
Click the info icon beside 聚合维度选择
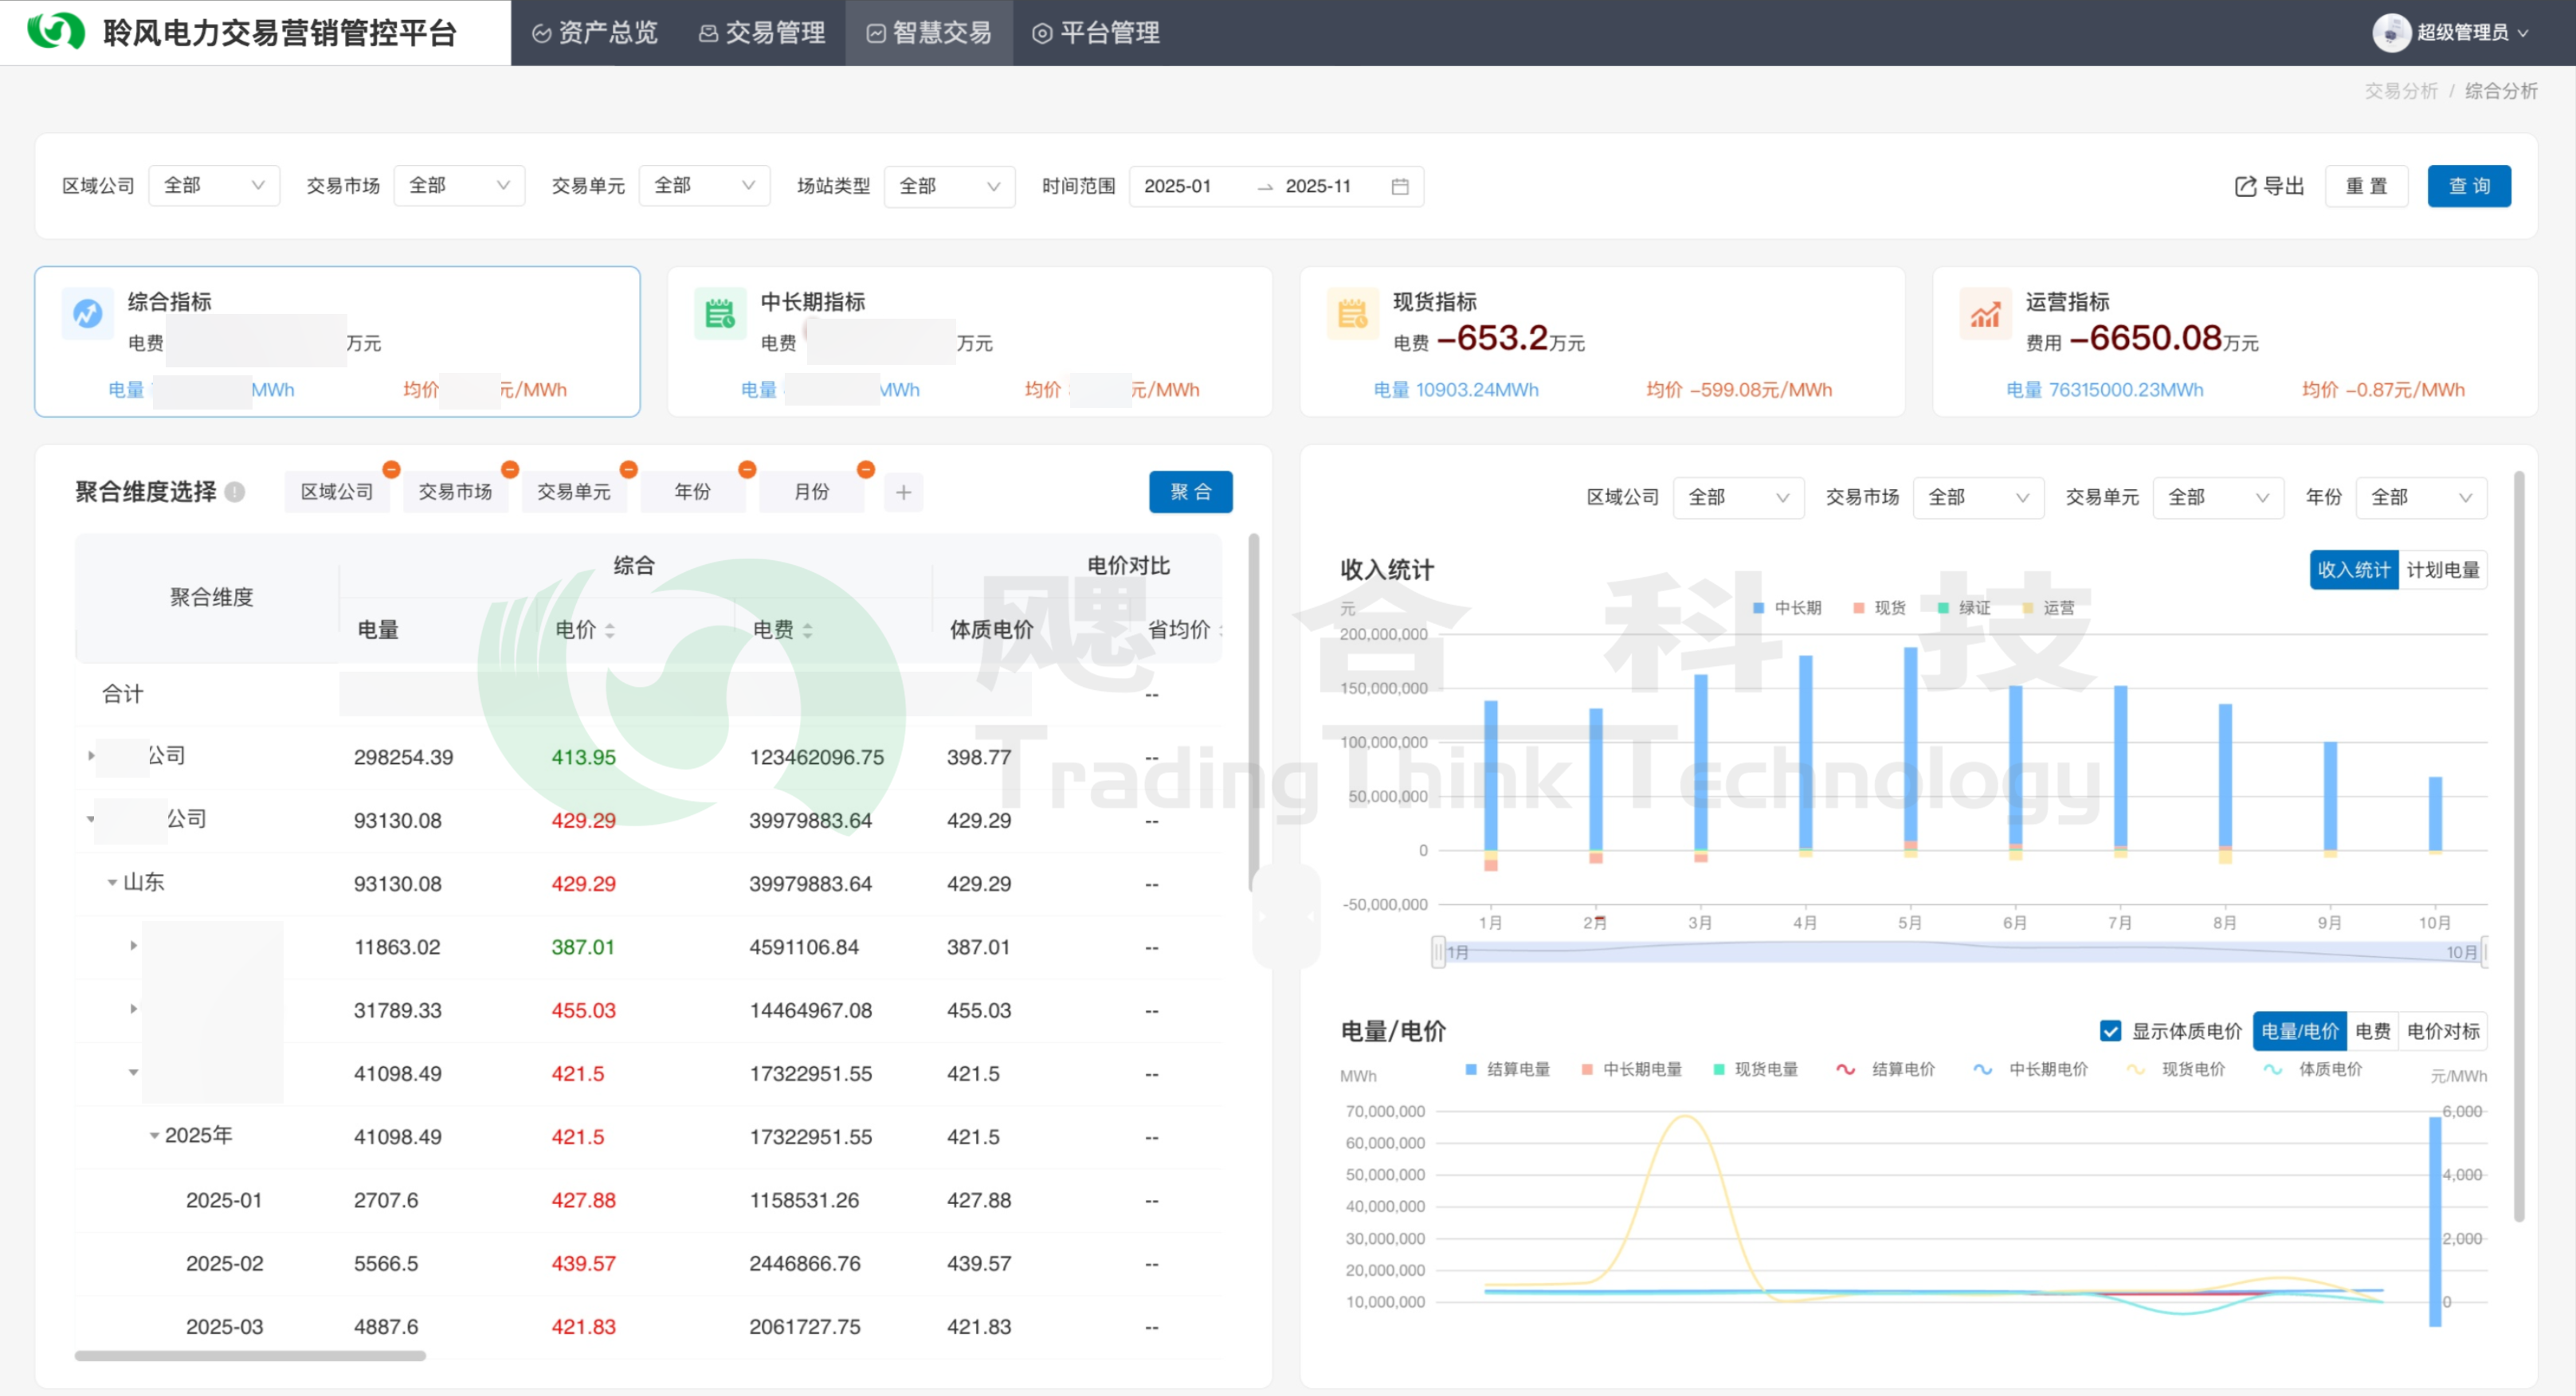(235, 492)
